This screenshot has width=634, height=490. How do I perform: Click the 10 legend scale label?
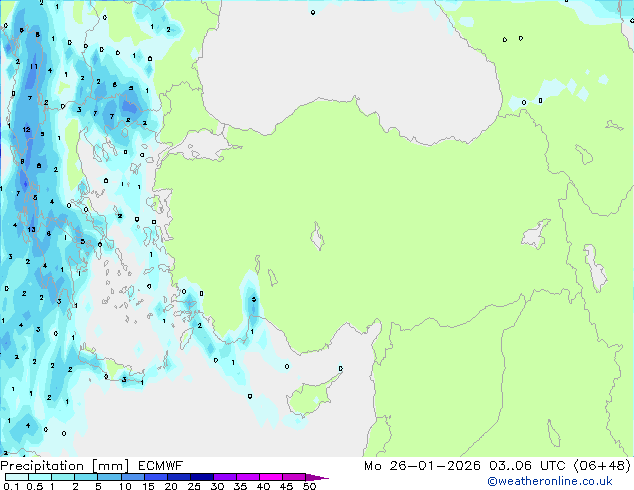(125, 486)
